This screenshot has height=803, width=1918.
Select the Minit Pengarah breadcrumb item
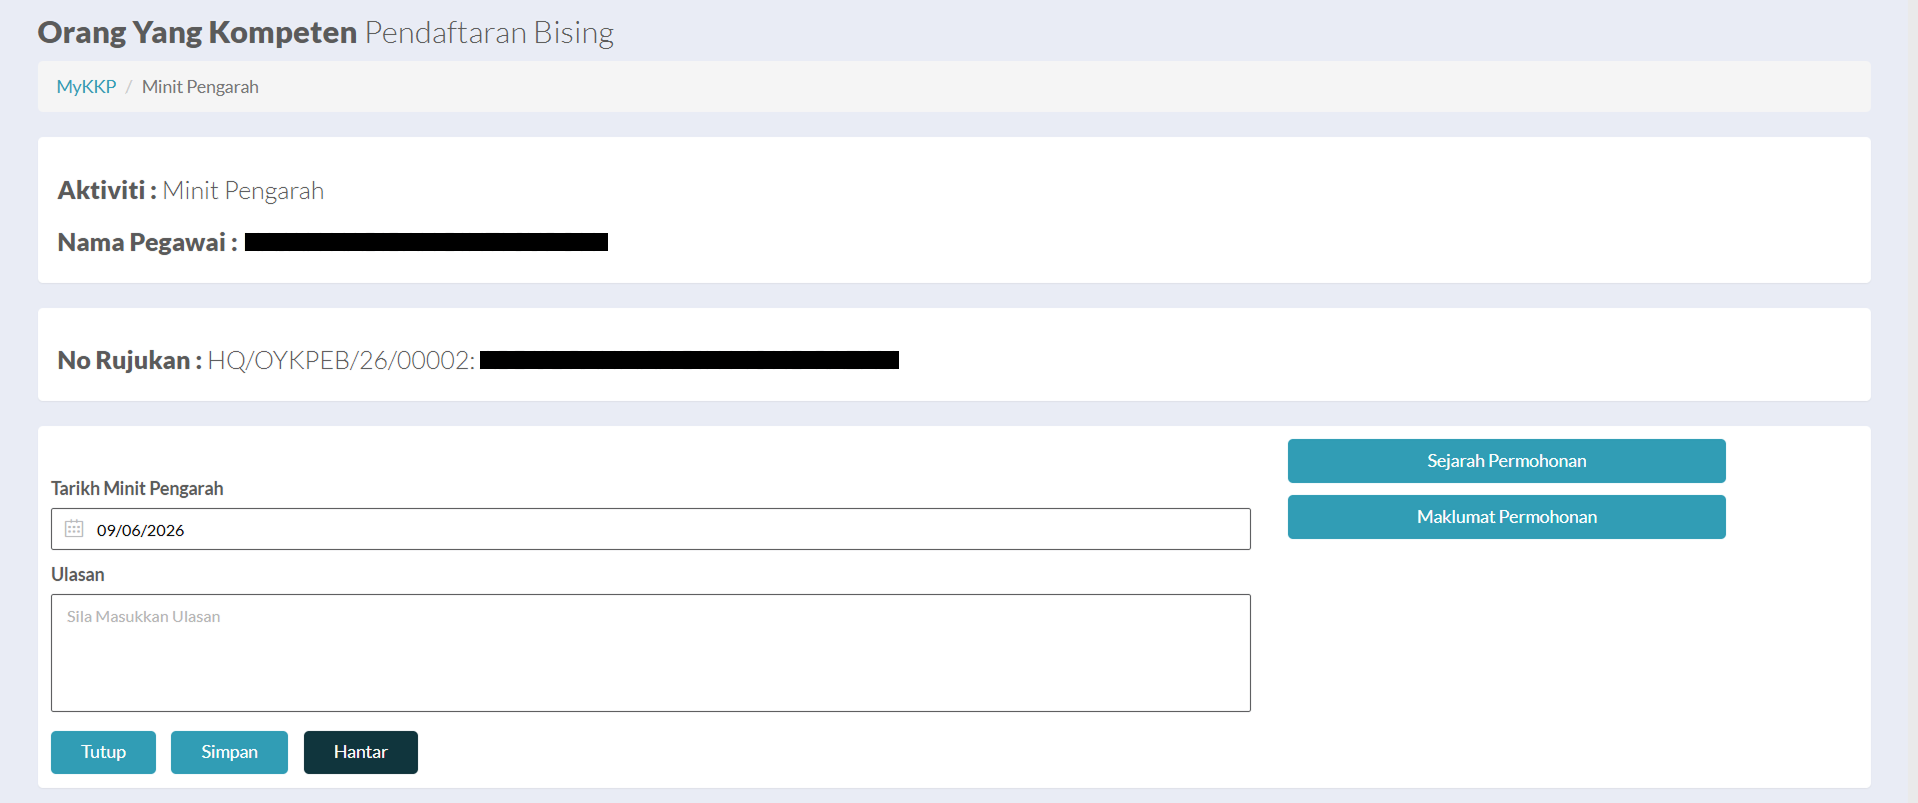coord(200,87)
